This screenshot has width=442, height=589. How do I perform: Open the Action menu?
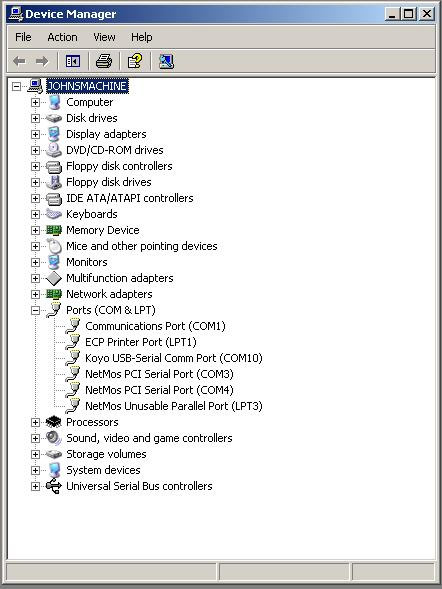click(62, 37)
